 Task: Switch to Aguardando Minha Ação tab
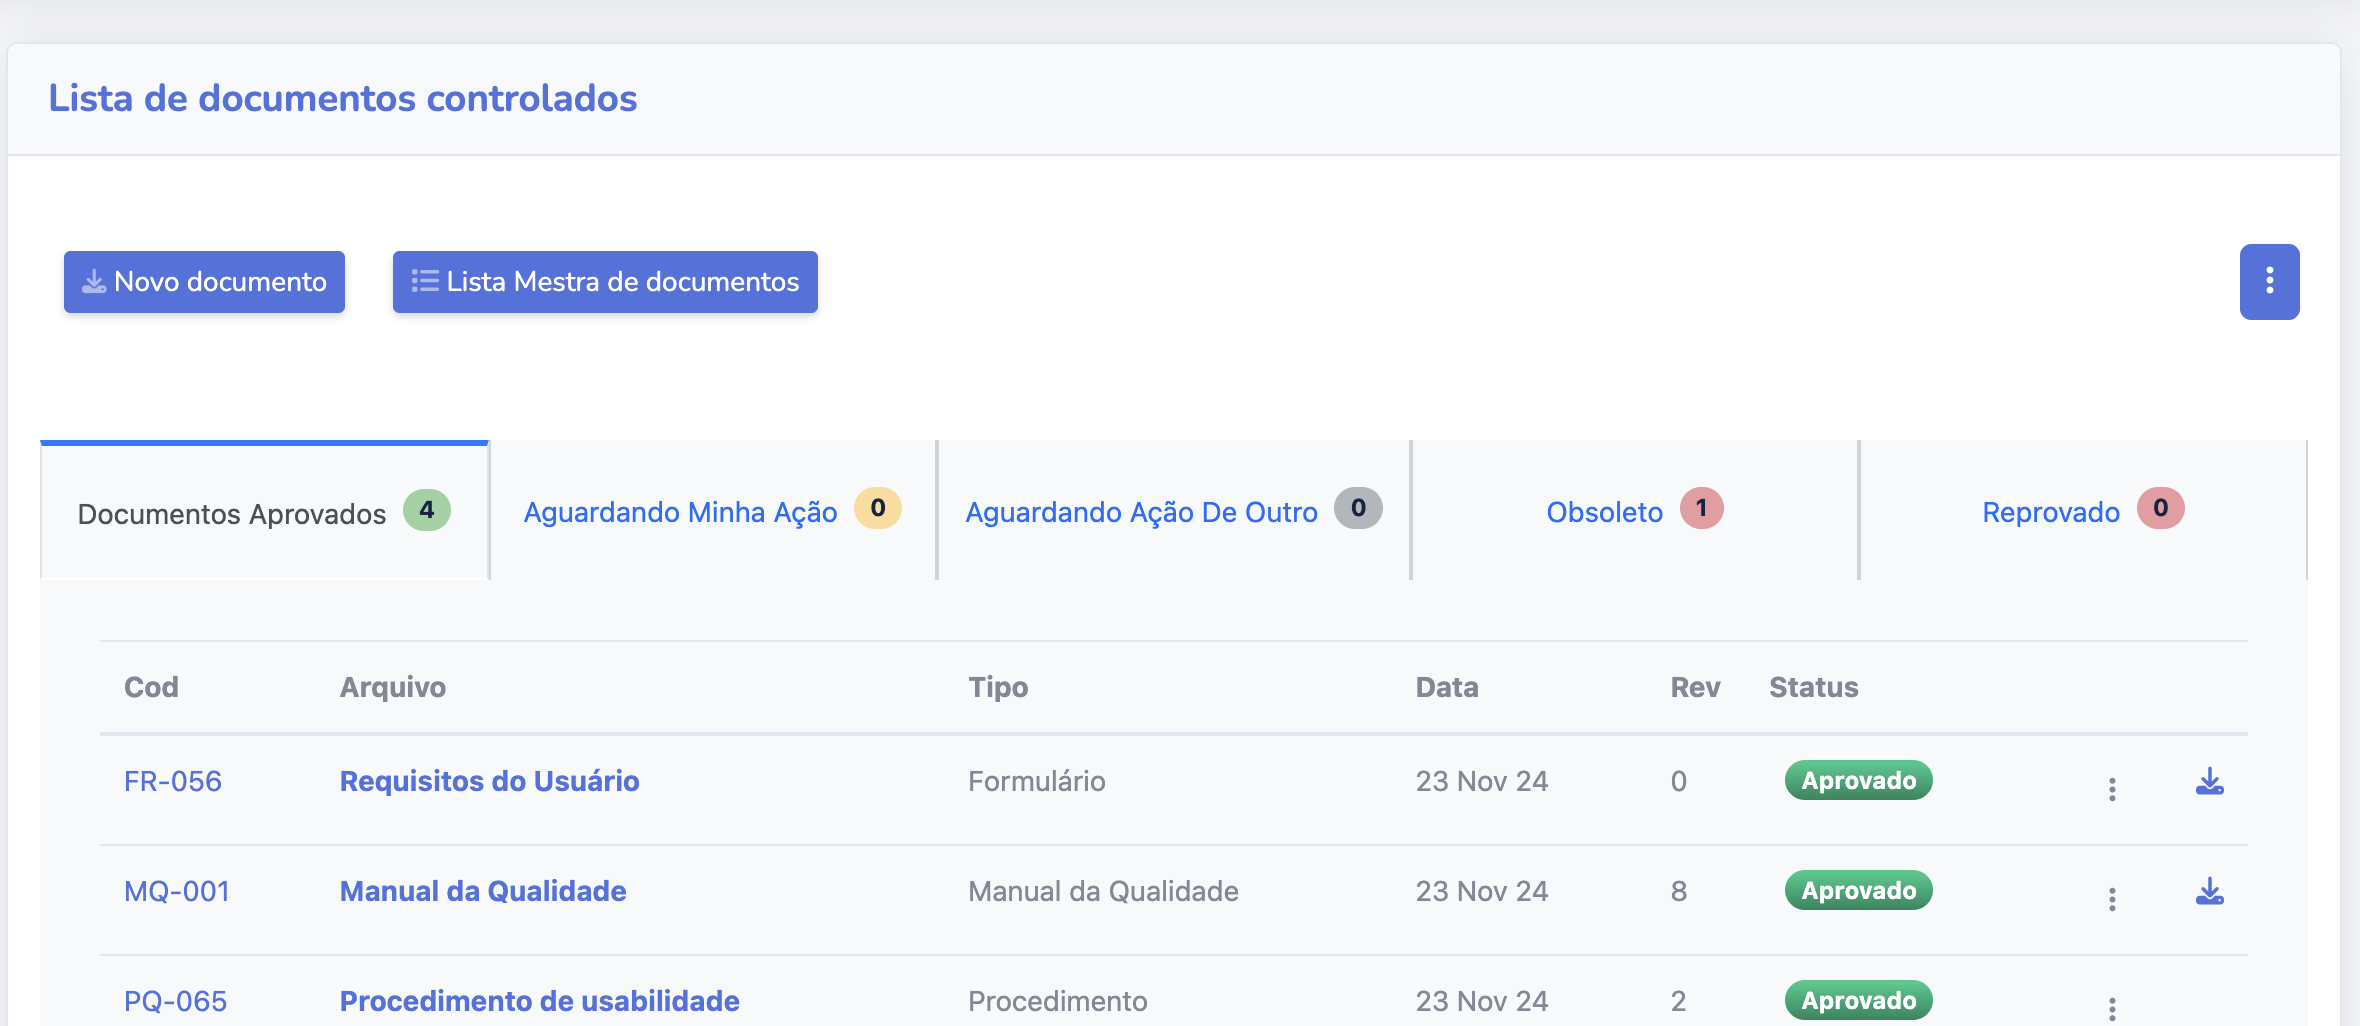(x=713, y=512)
